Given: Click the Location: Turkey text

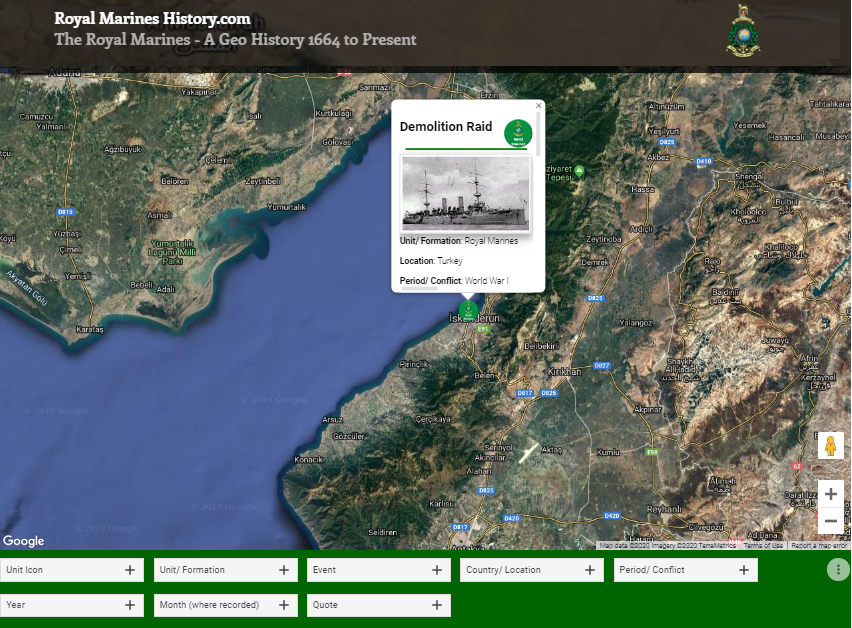Looking at the screenshot, I should pyautogui.click(x=431, y=261).
